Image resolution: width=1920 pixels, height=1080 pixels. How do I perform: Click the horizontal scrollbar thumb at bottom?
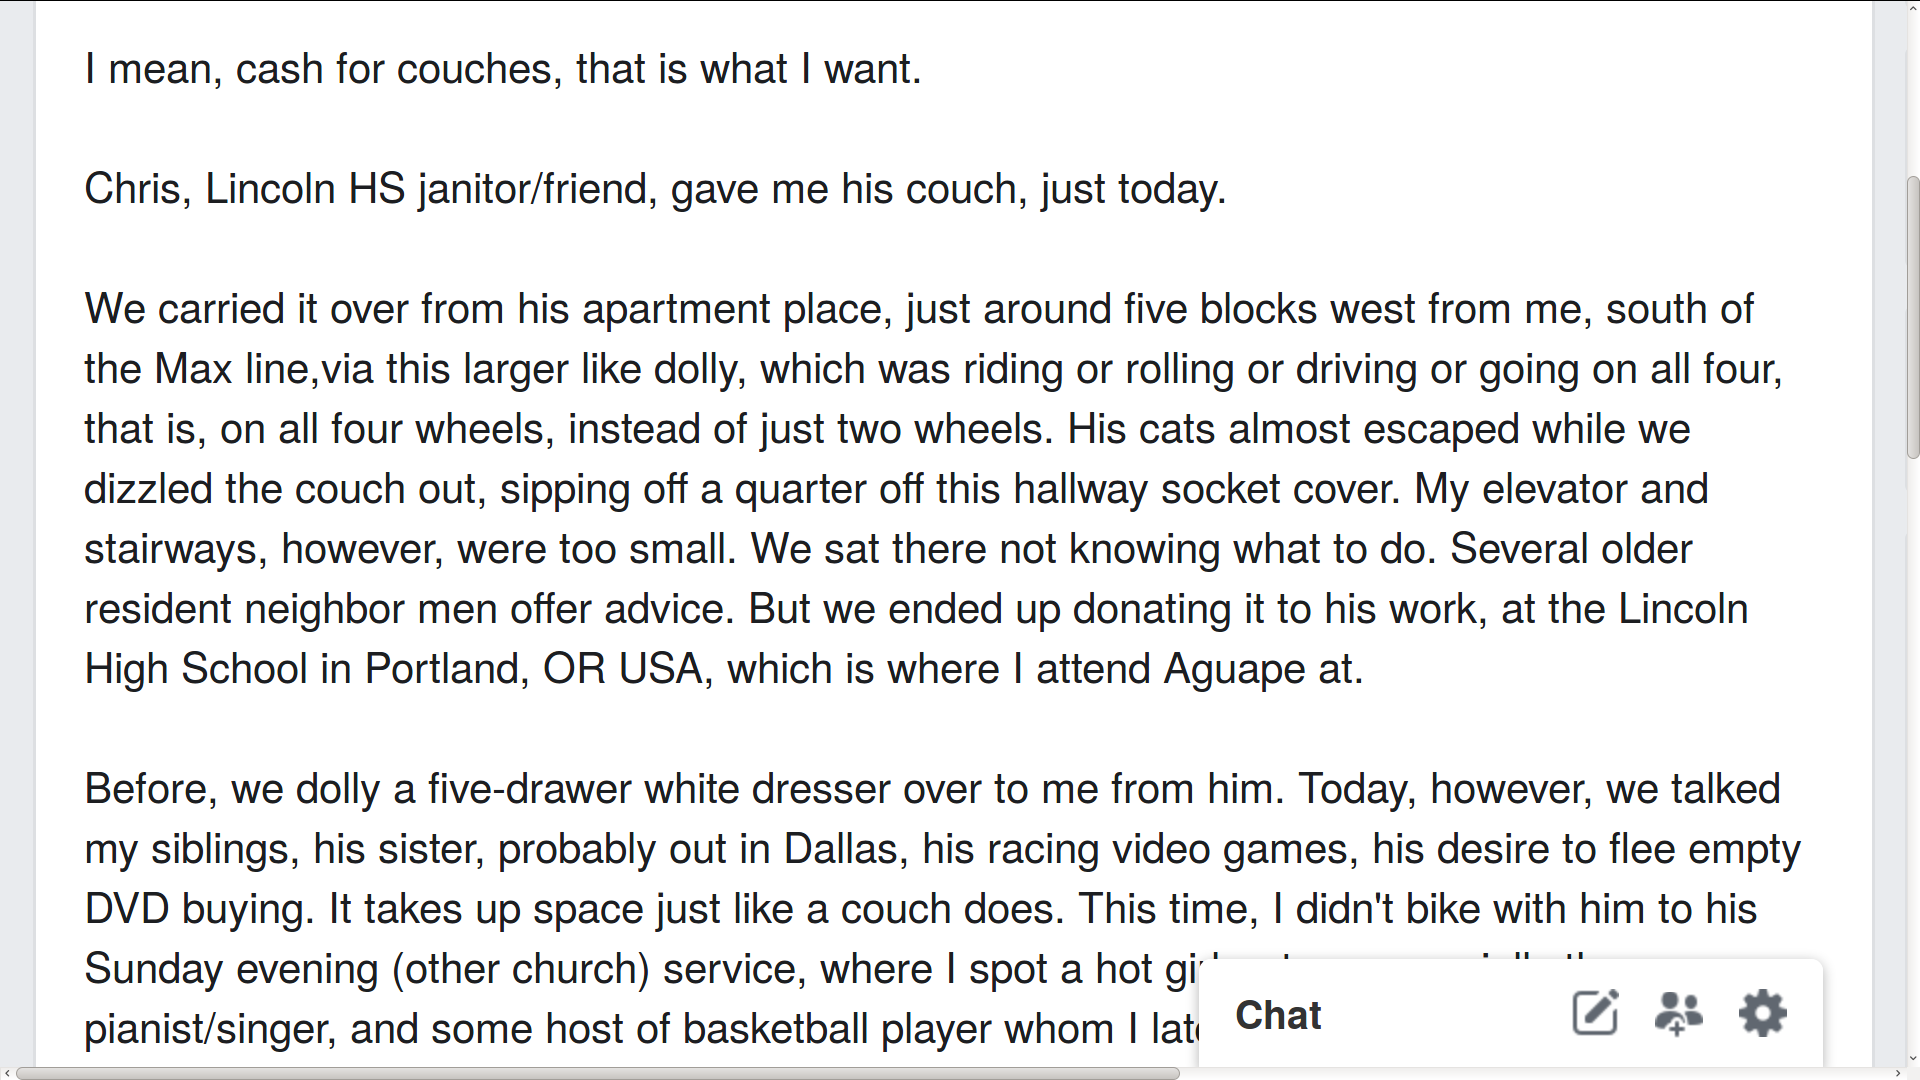click(x=597, y=1073)
